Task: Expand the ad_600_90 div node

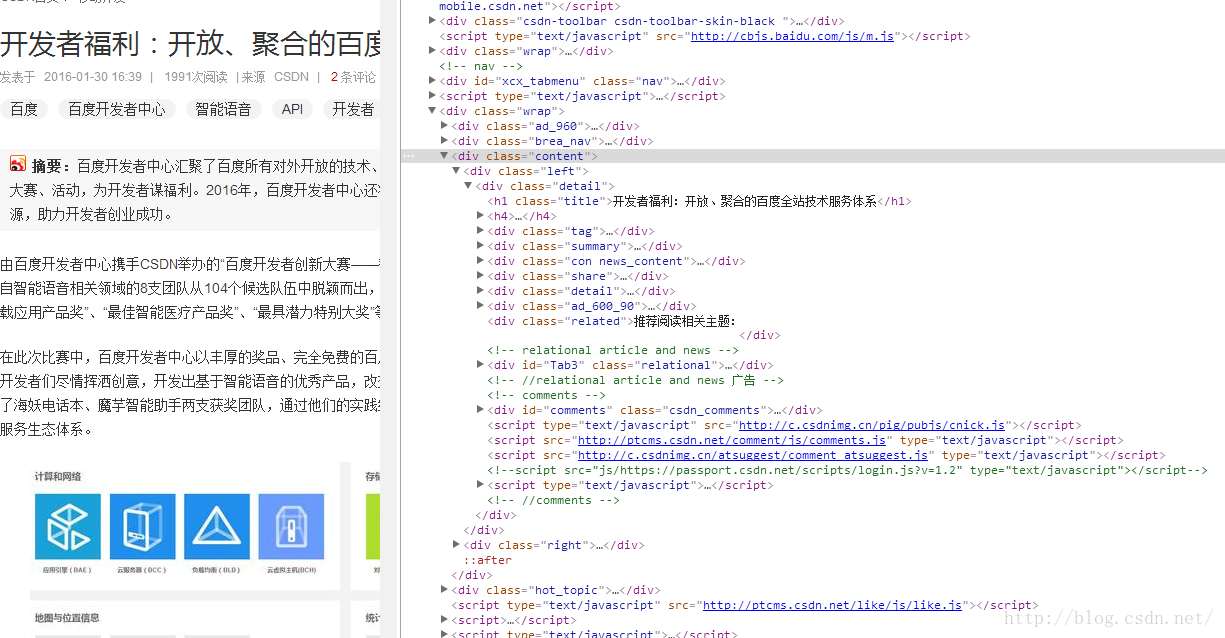Action: tap(481, 306)
